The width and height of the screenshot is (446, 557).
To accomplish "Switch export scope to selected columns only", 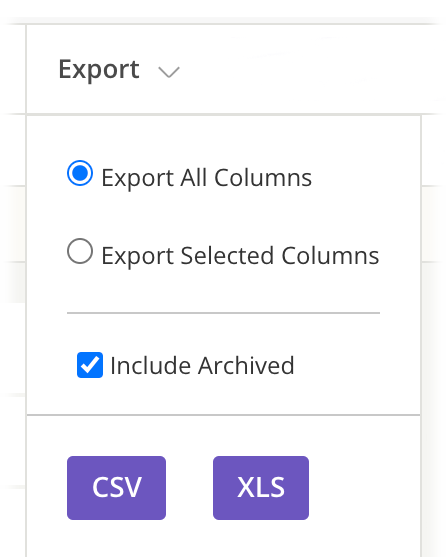I will click(80, 251).
